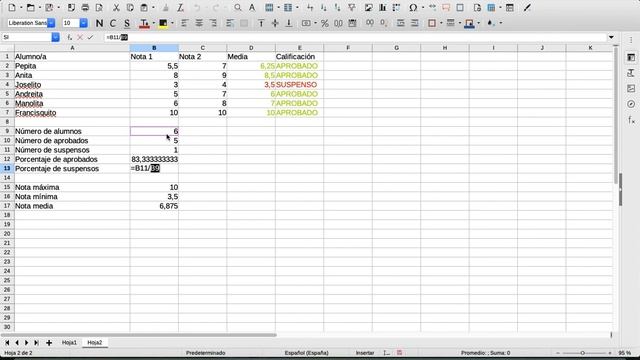Open the Liberation Sans font name dropdown
640x360 pixels.
coord(51,23)
